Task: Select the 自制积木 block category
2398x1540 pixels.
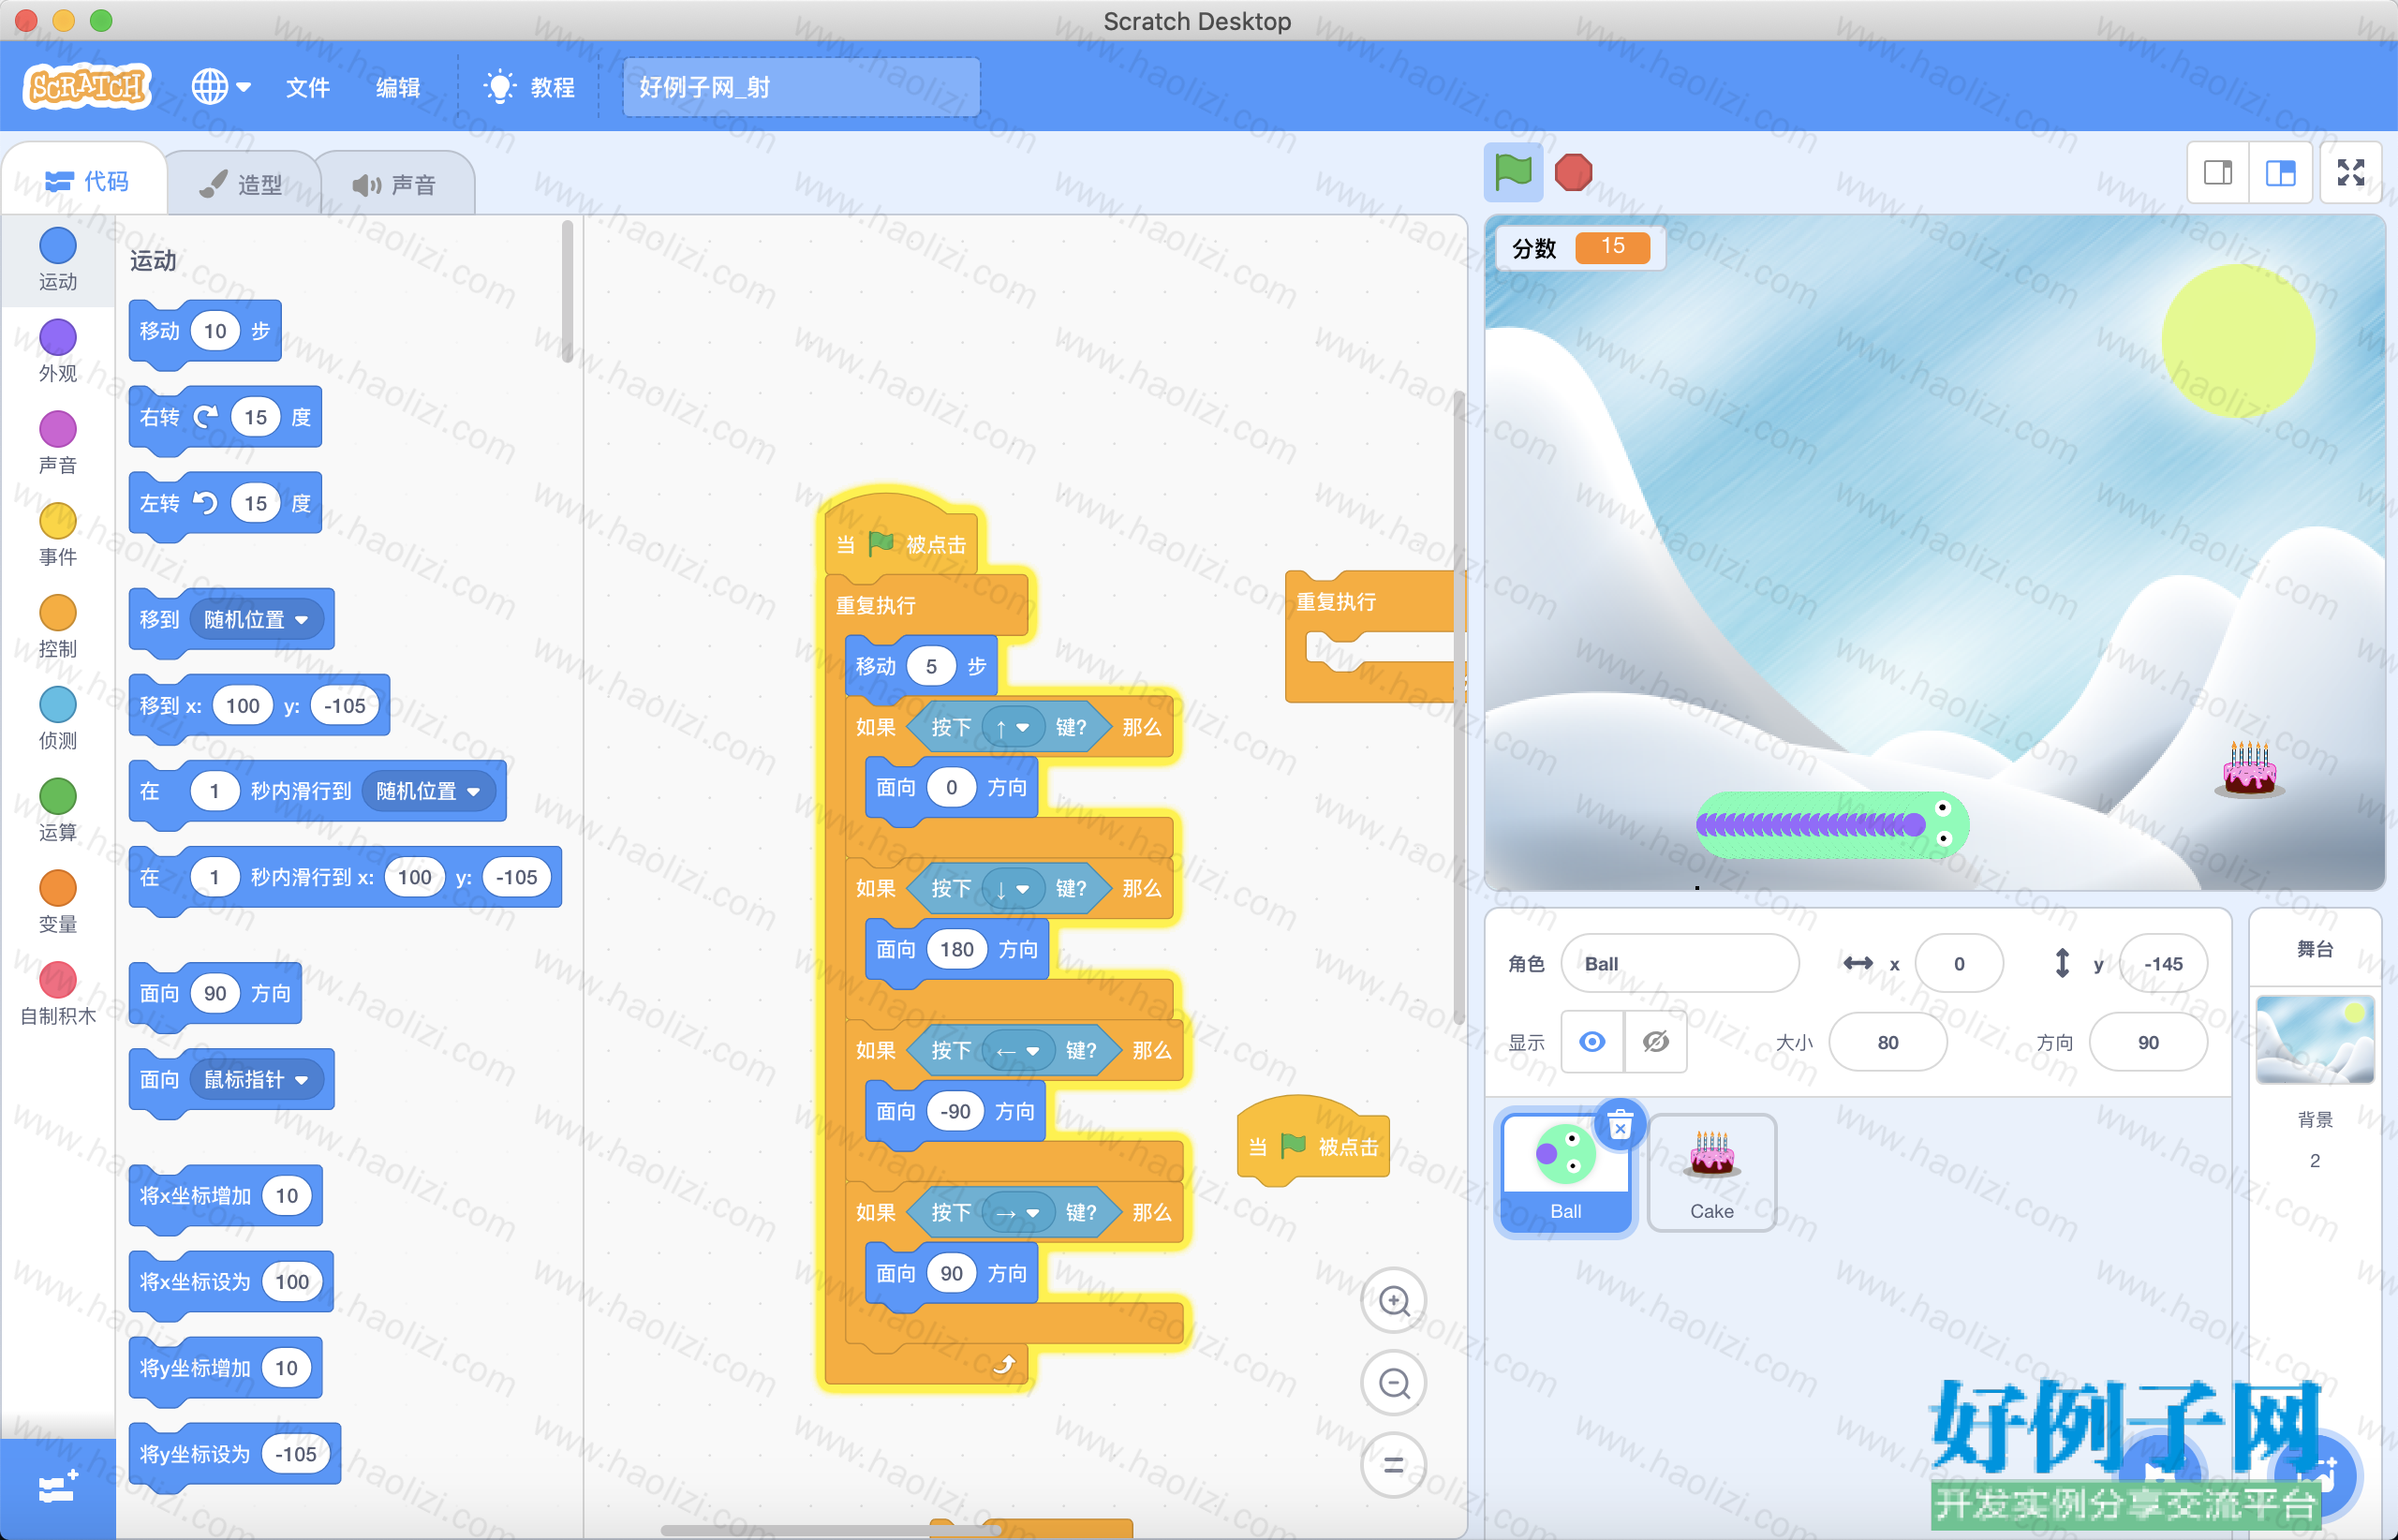Action: tap(58, 995)
